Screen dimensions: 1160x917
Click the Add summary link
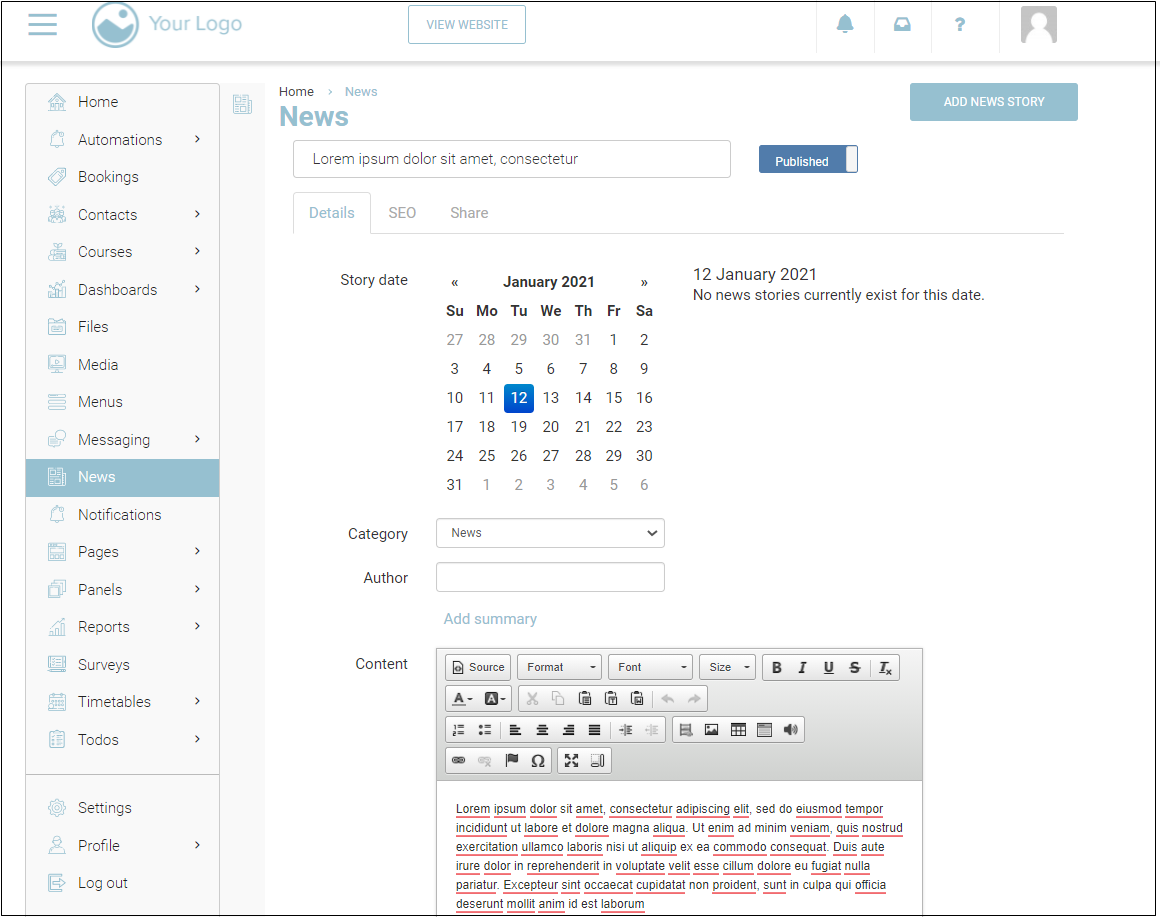point(490,619)
